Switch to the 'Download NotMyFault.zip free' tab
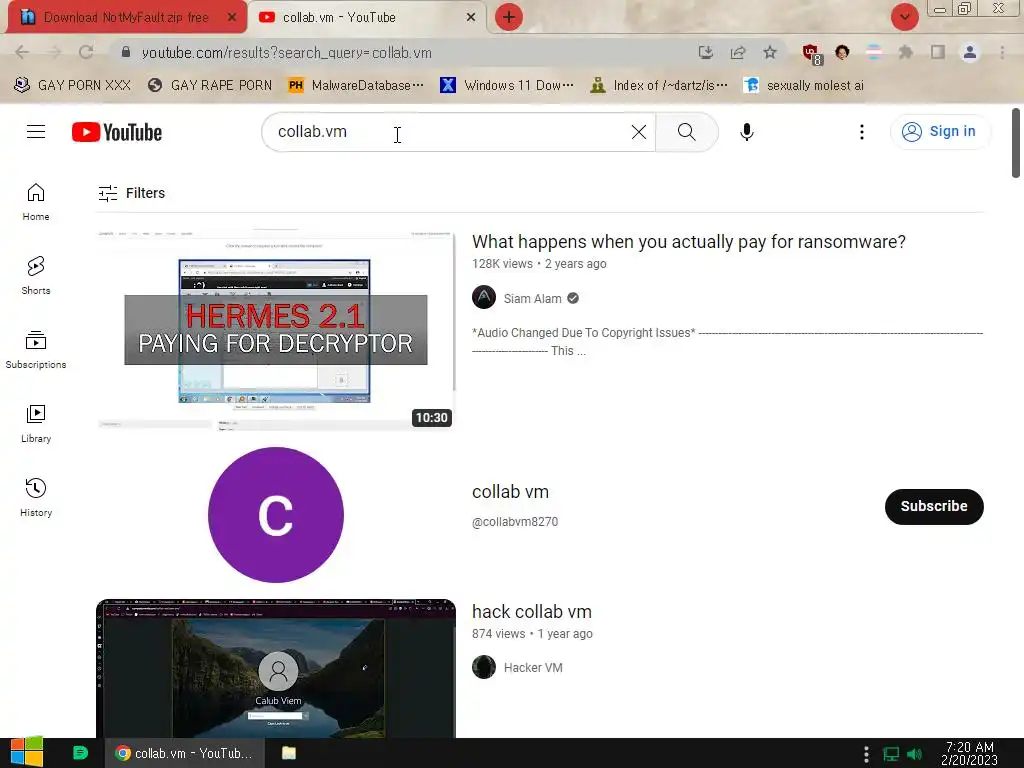 pyautogui.click(x=126, y=18)
